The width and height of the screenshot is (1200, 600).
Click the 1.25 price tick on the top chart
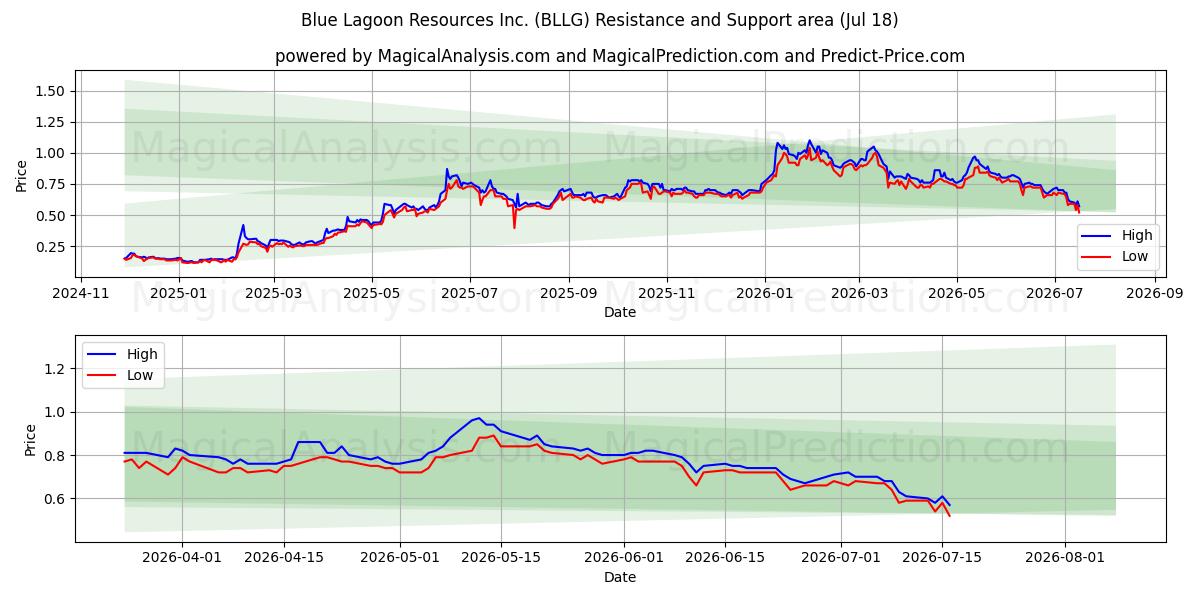point(52,122)
